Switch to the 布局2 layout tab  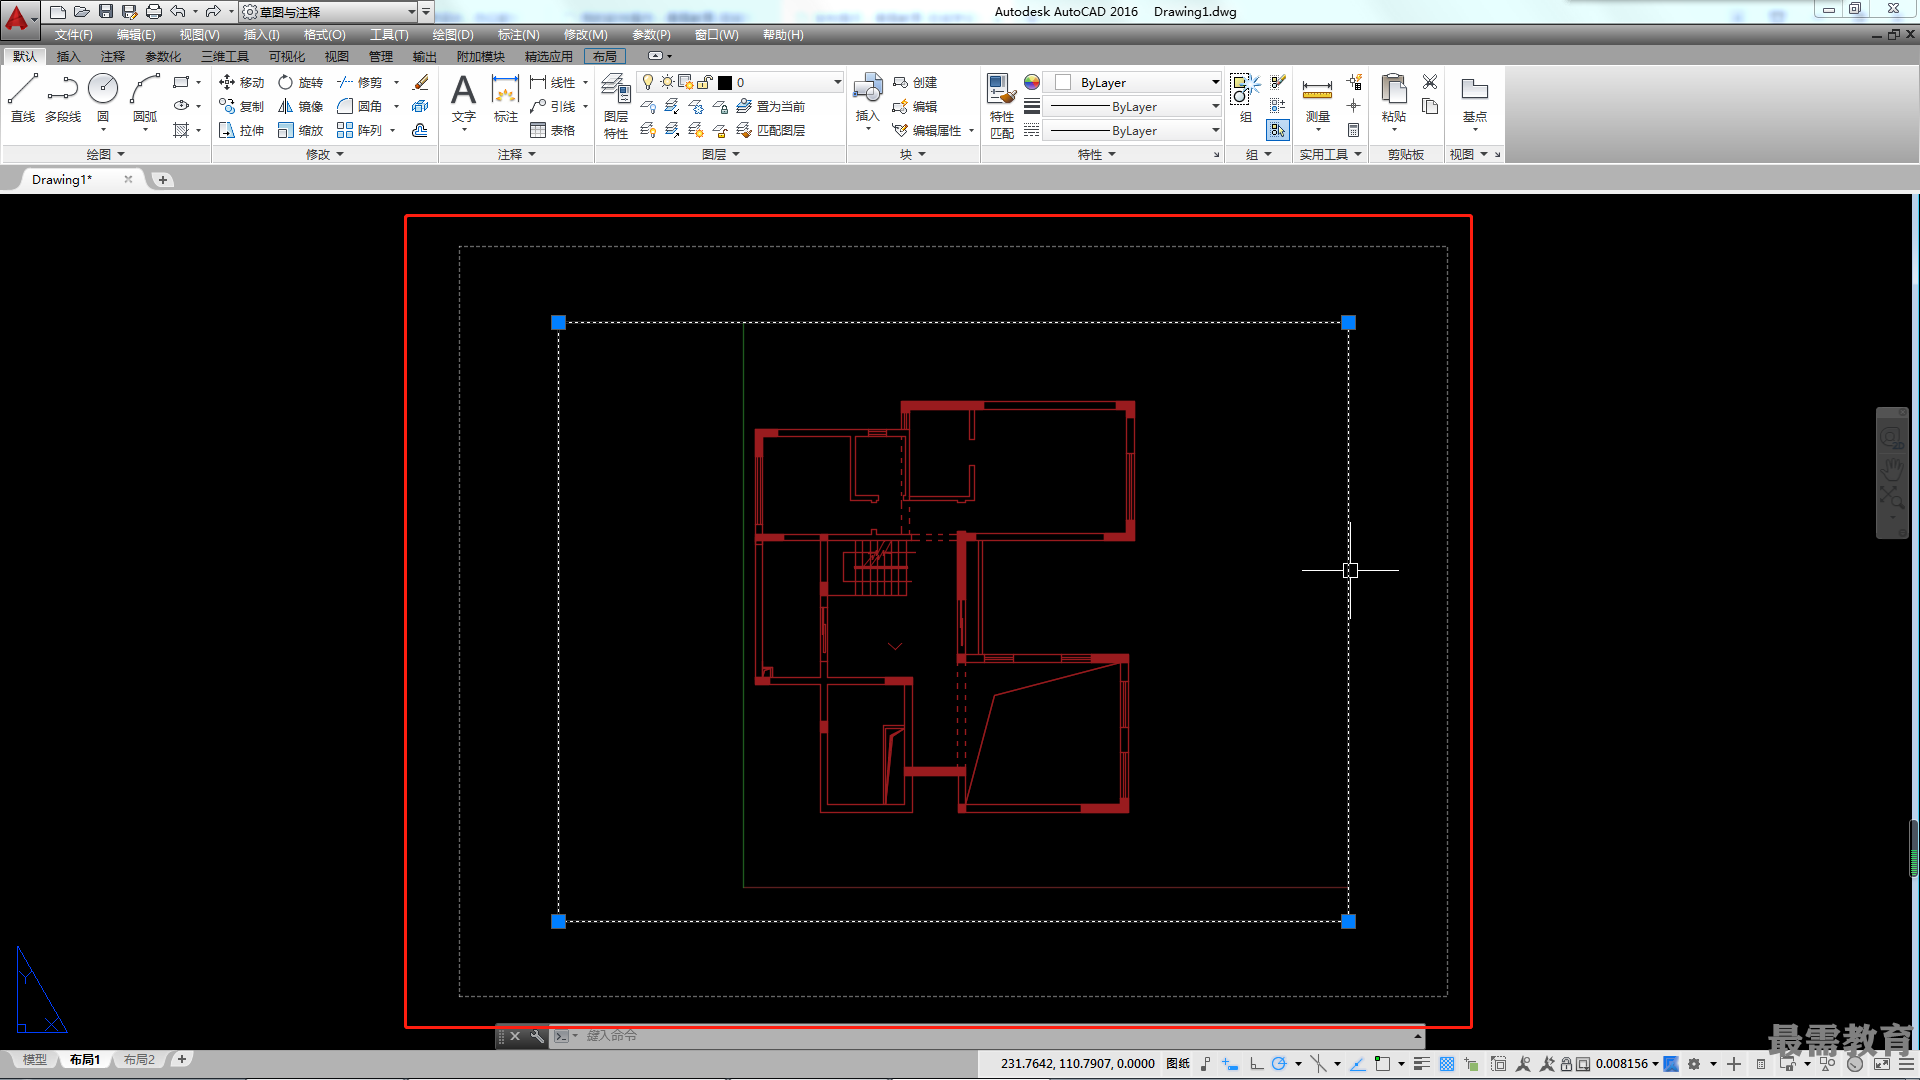point(140,1060)
